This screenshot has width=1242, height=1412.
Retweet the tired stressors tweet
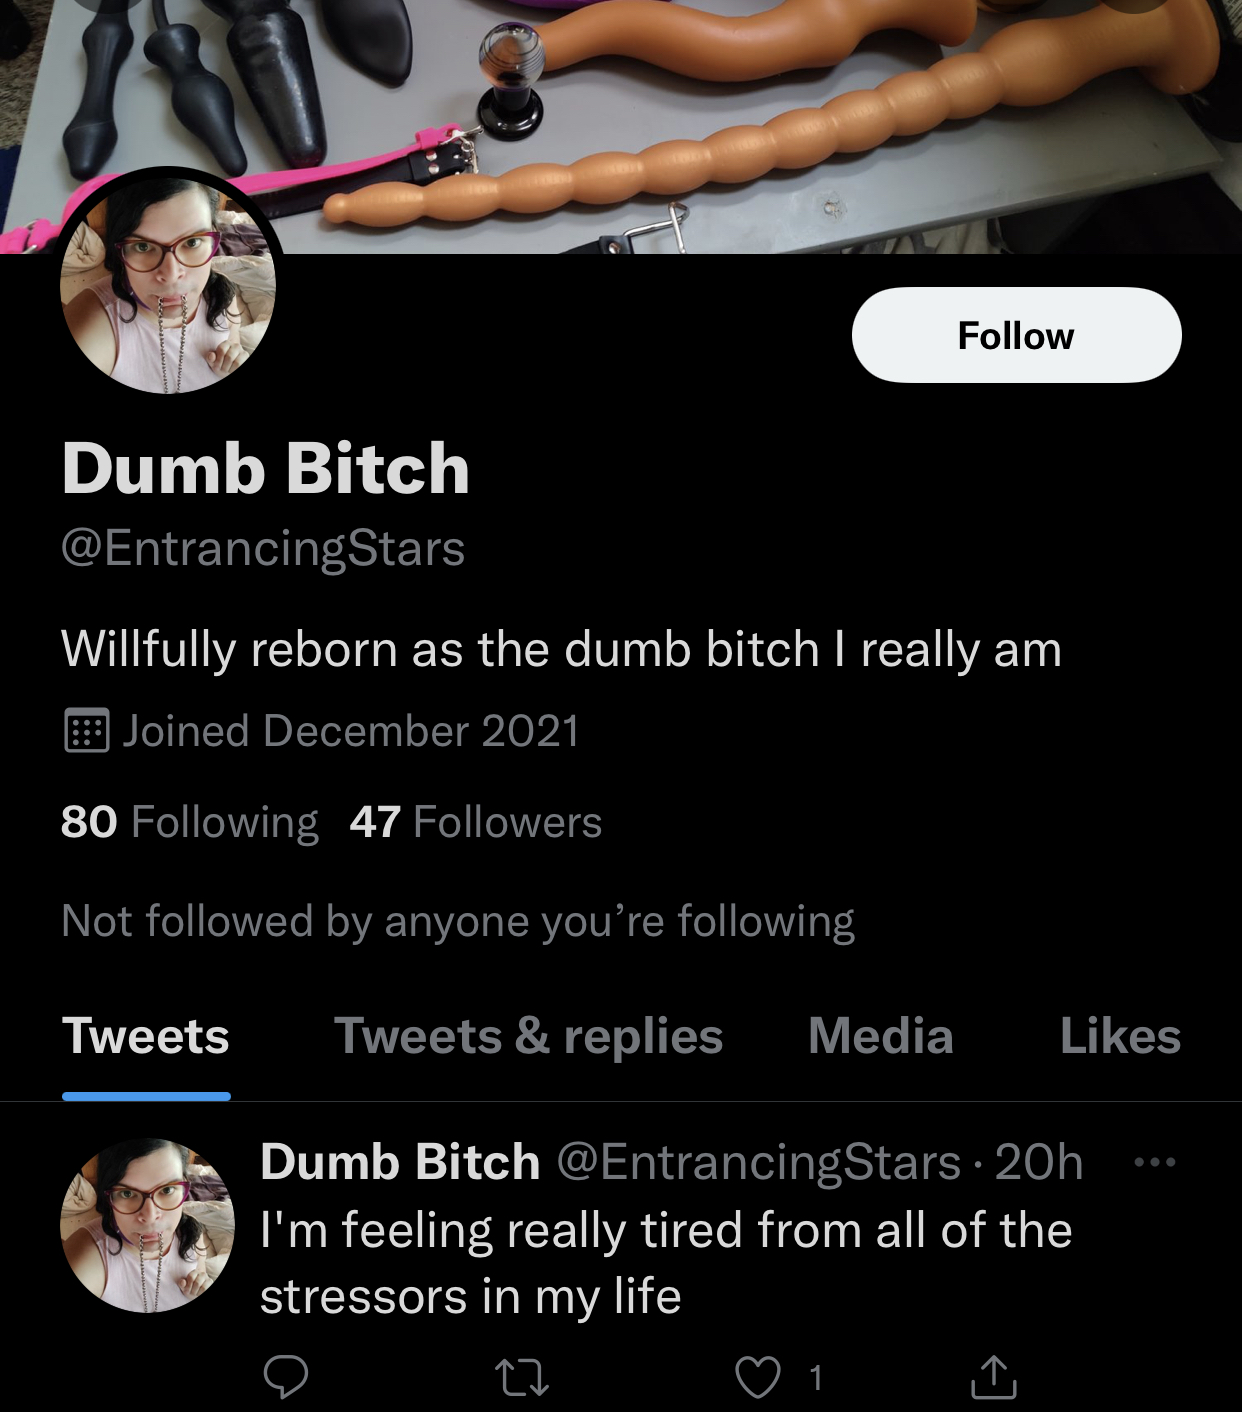point(522,1378)
